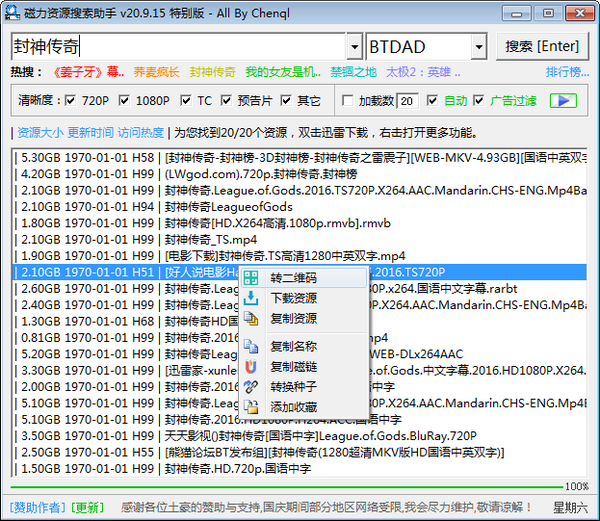Open the search keyword history dropdown
600x521 pixels.
[x=355, y=47]
